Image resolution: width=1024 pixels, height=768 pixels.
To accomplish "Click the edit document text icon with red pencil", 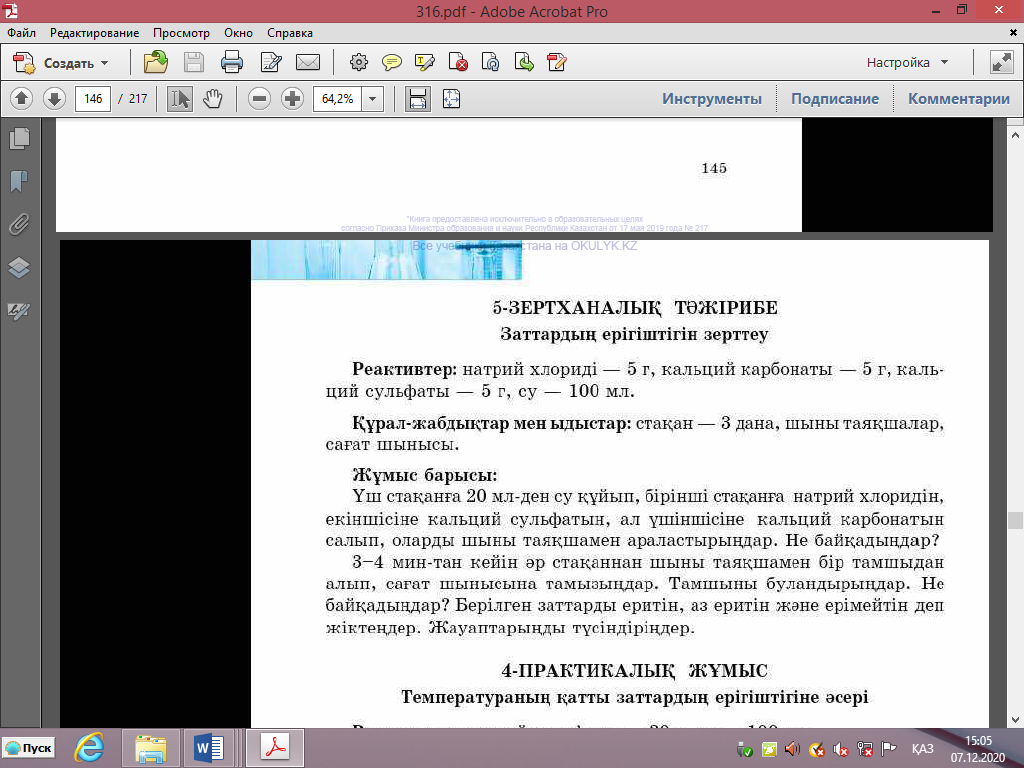I will click(556, 63).
